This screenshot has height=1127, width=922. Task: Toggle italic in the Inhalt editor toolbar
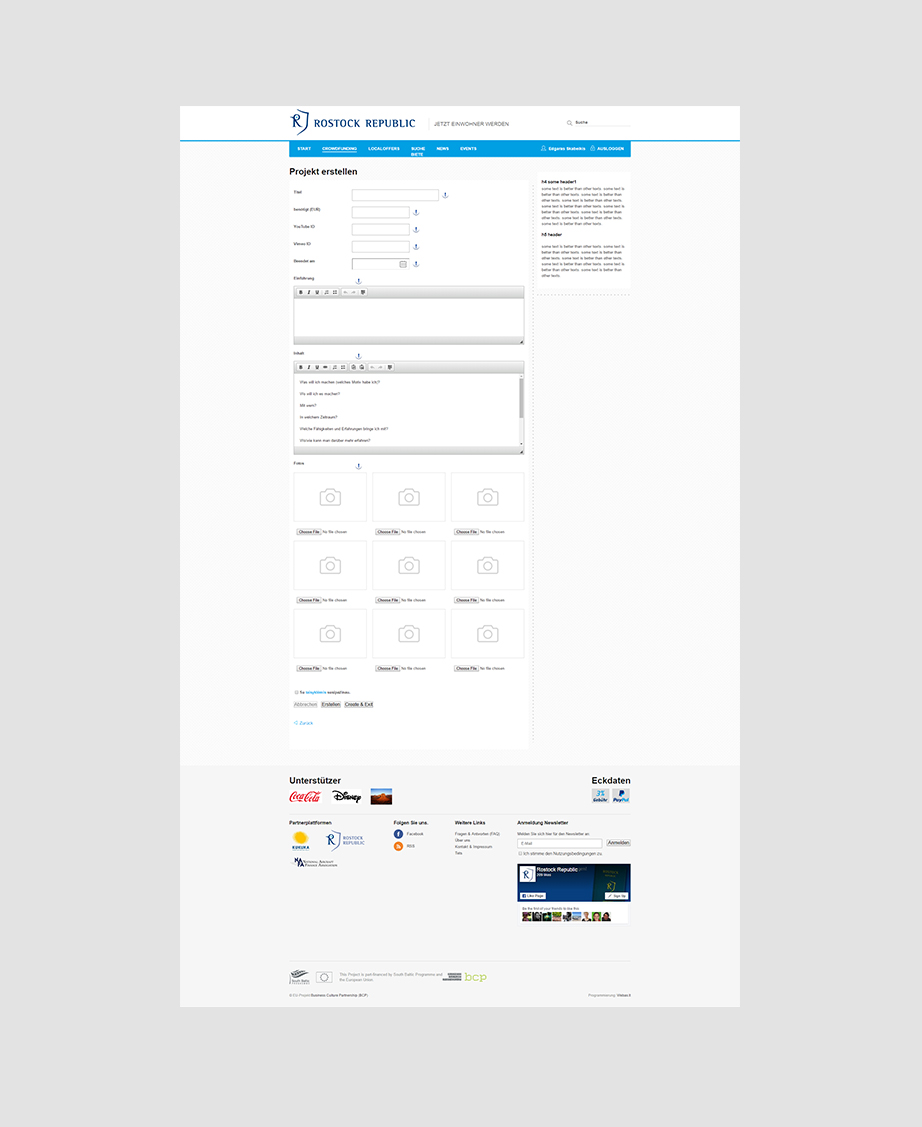tap(309, 367)
